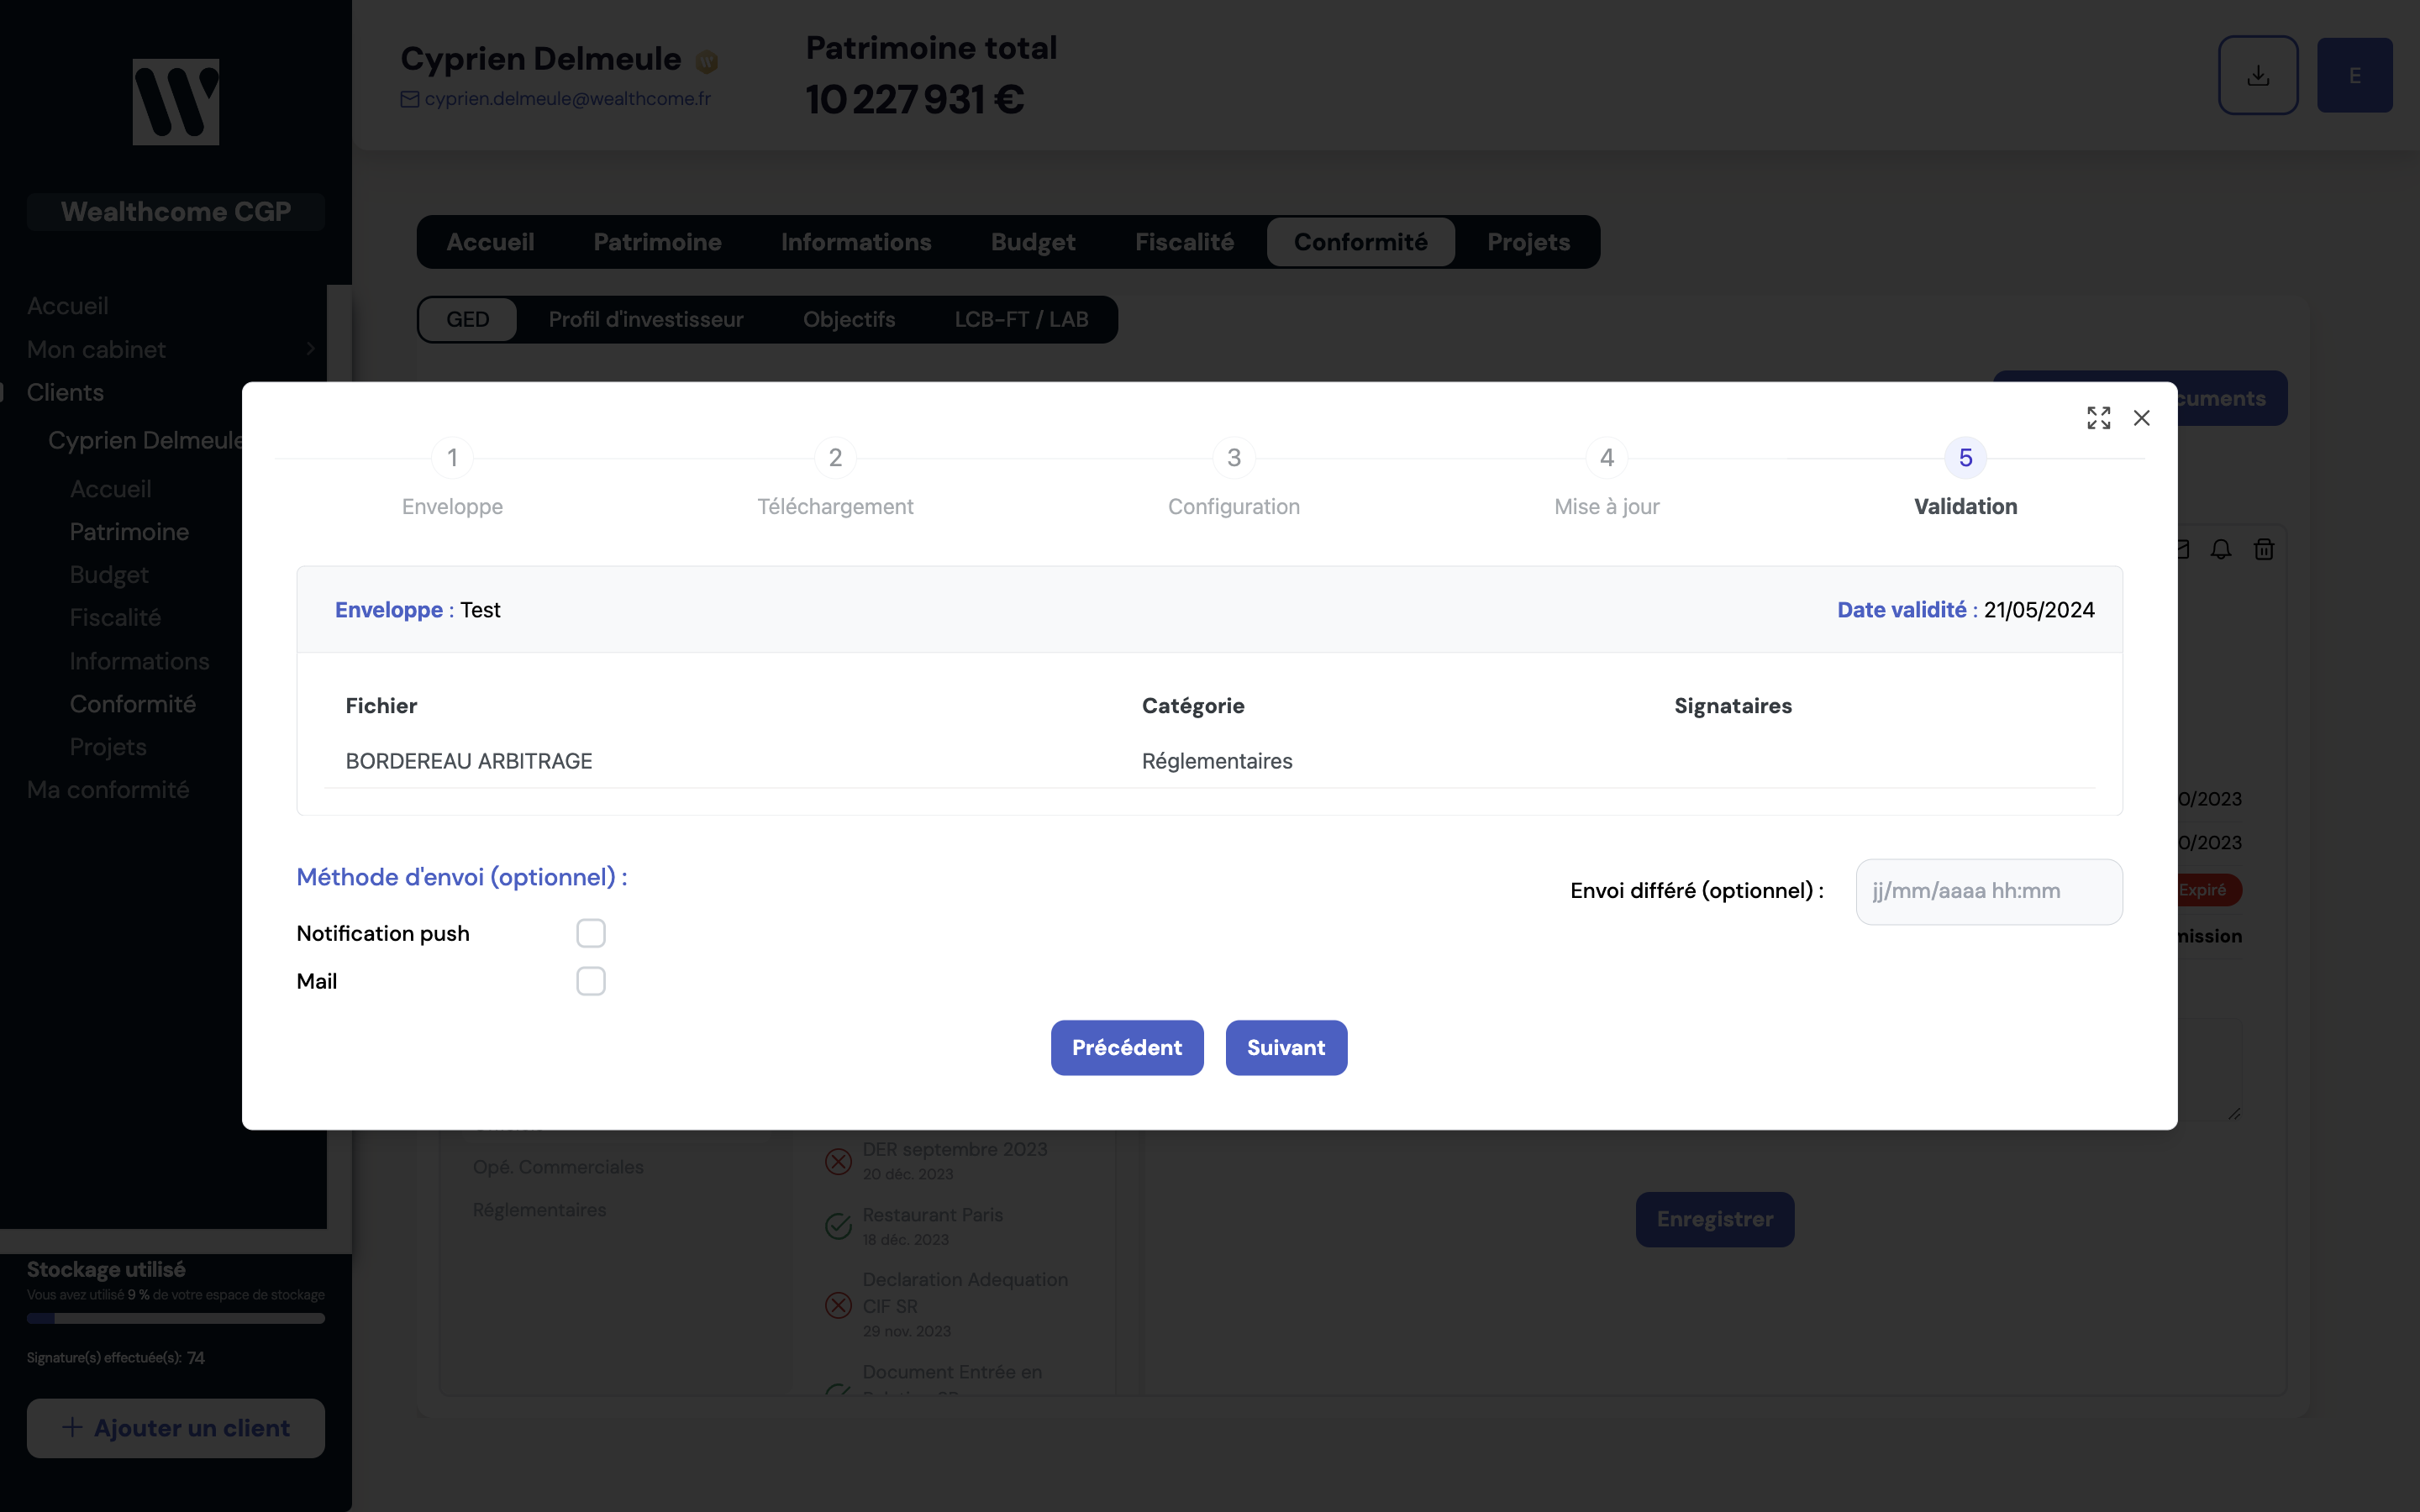Open Accueil in main sidebar
The image size is (2420, 1512).
[68, 306]
